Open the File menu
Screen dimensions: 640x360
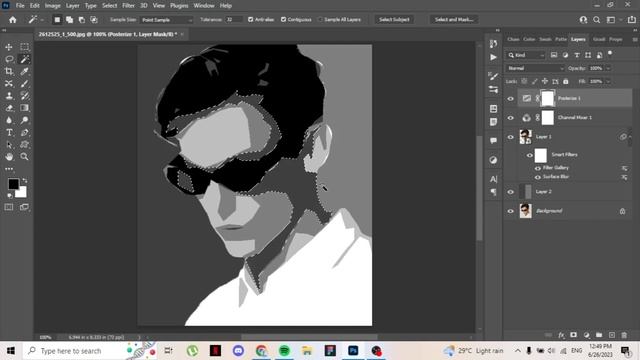(x=20, y=6)
